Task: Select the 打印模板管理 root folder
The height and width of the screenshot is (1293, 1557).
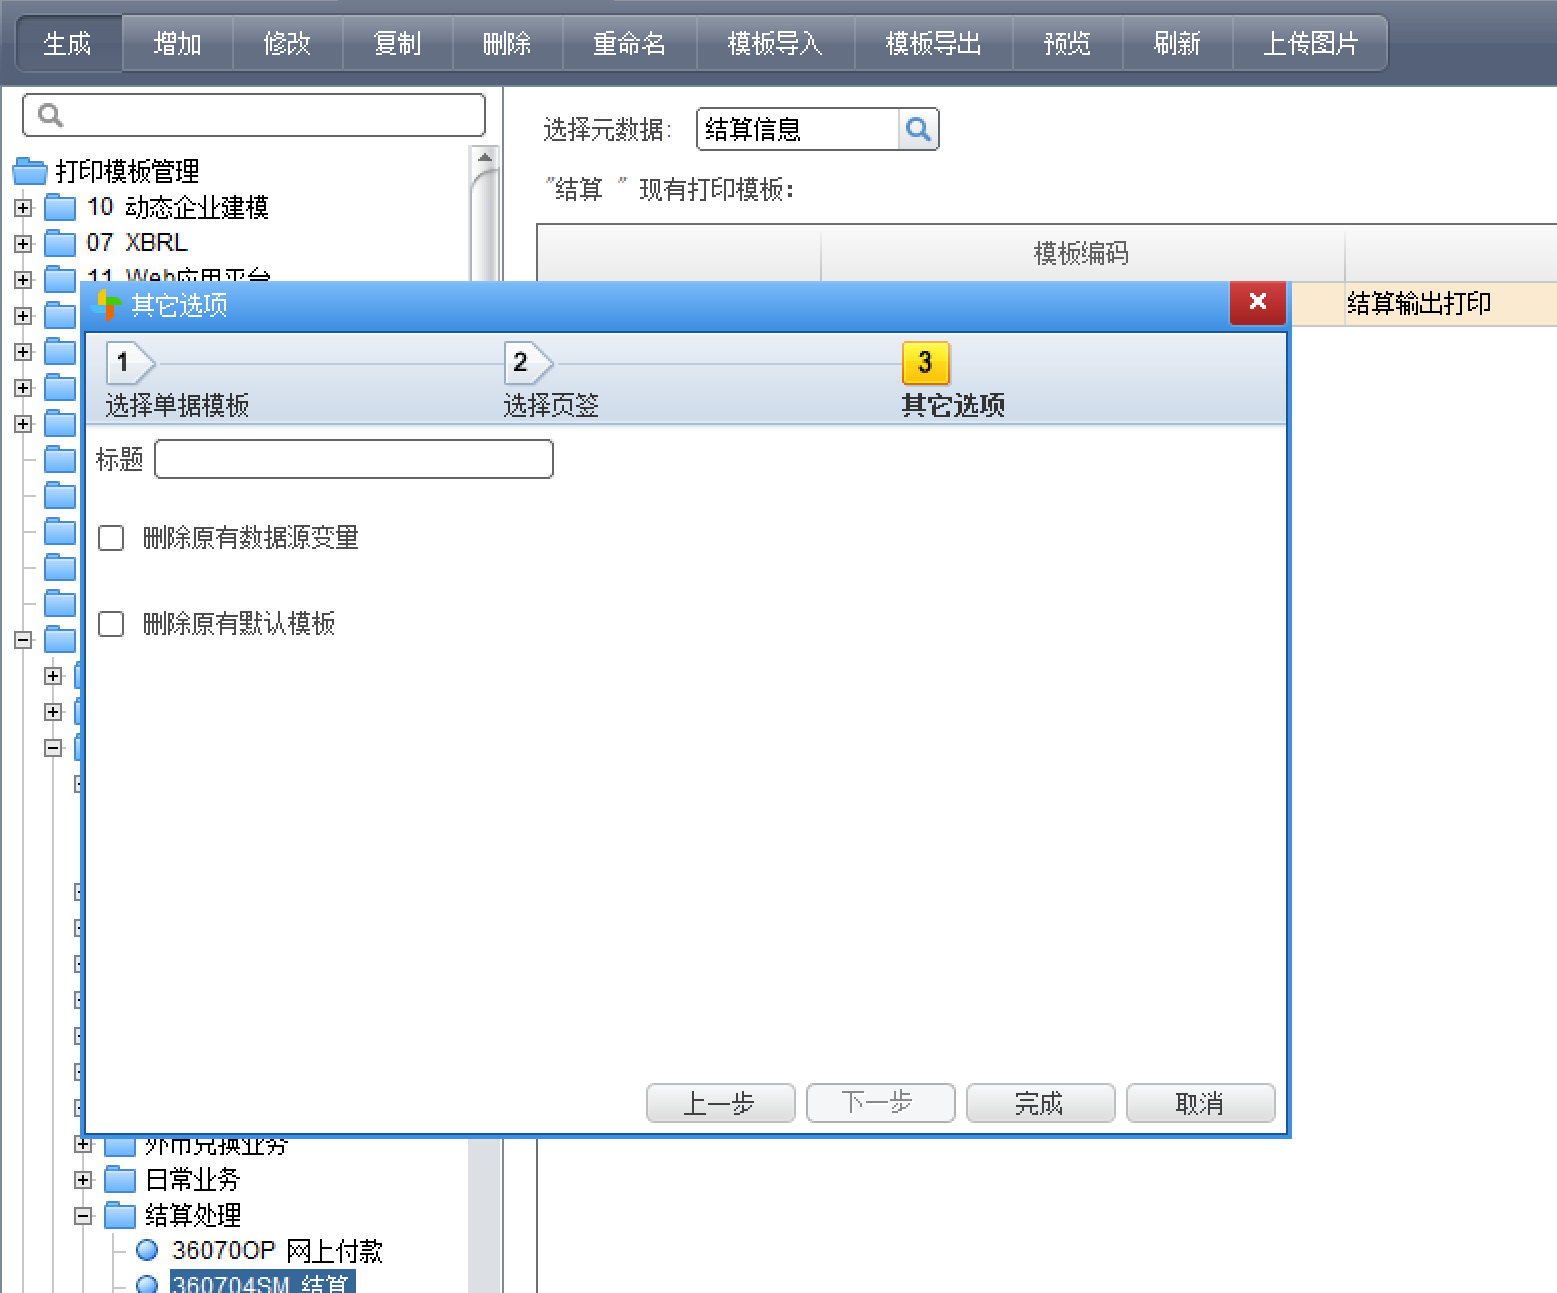Action: [127, 171]
